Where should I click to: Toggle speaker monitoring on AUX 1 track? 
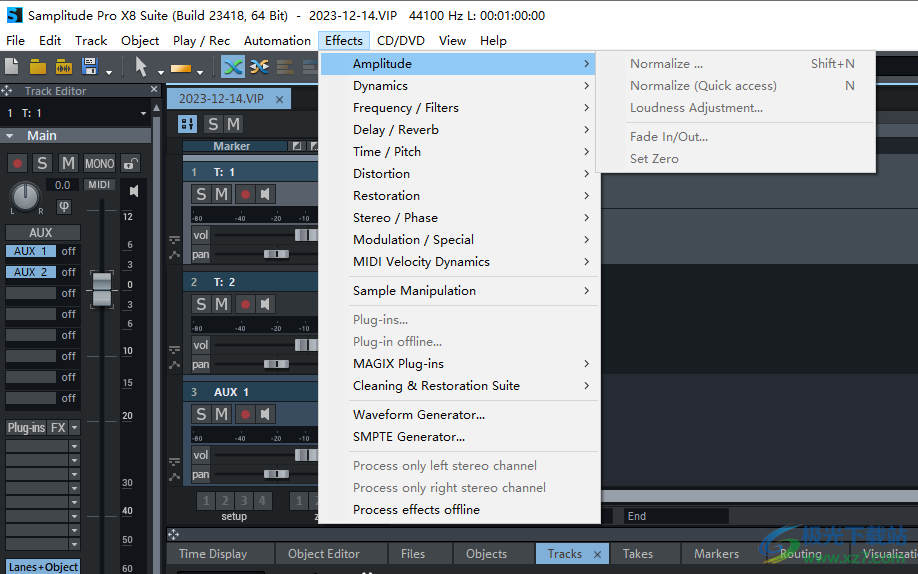point(265,414)
